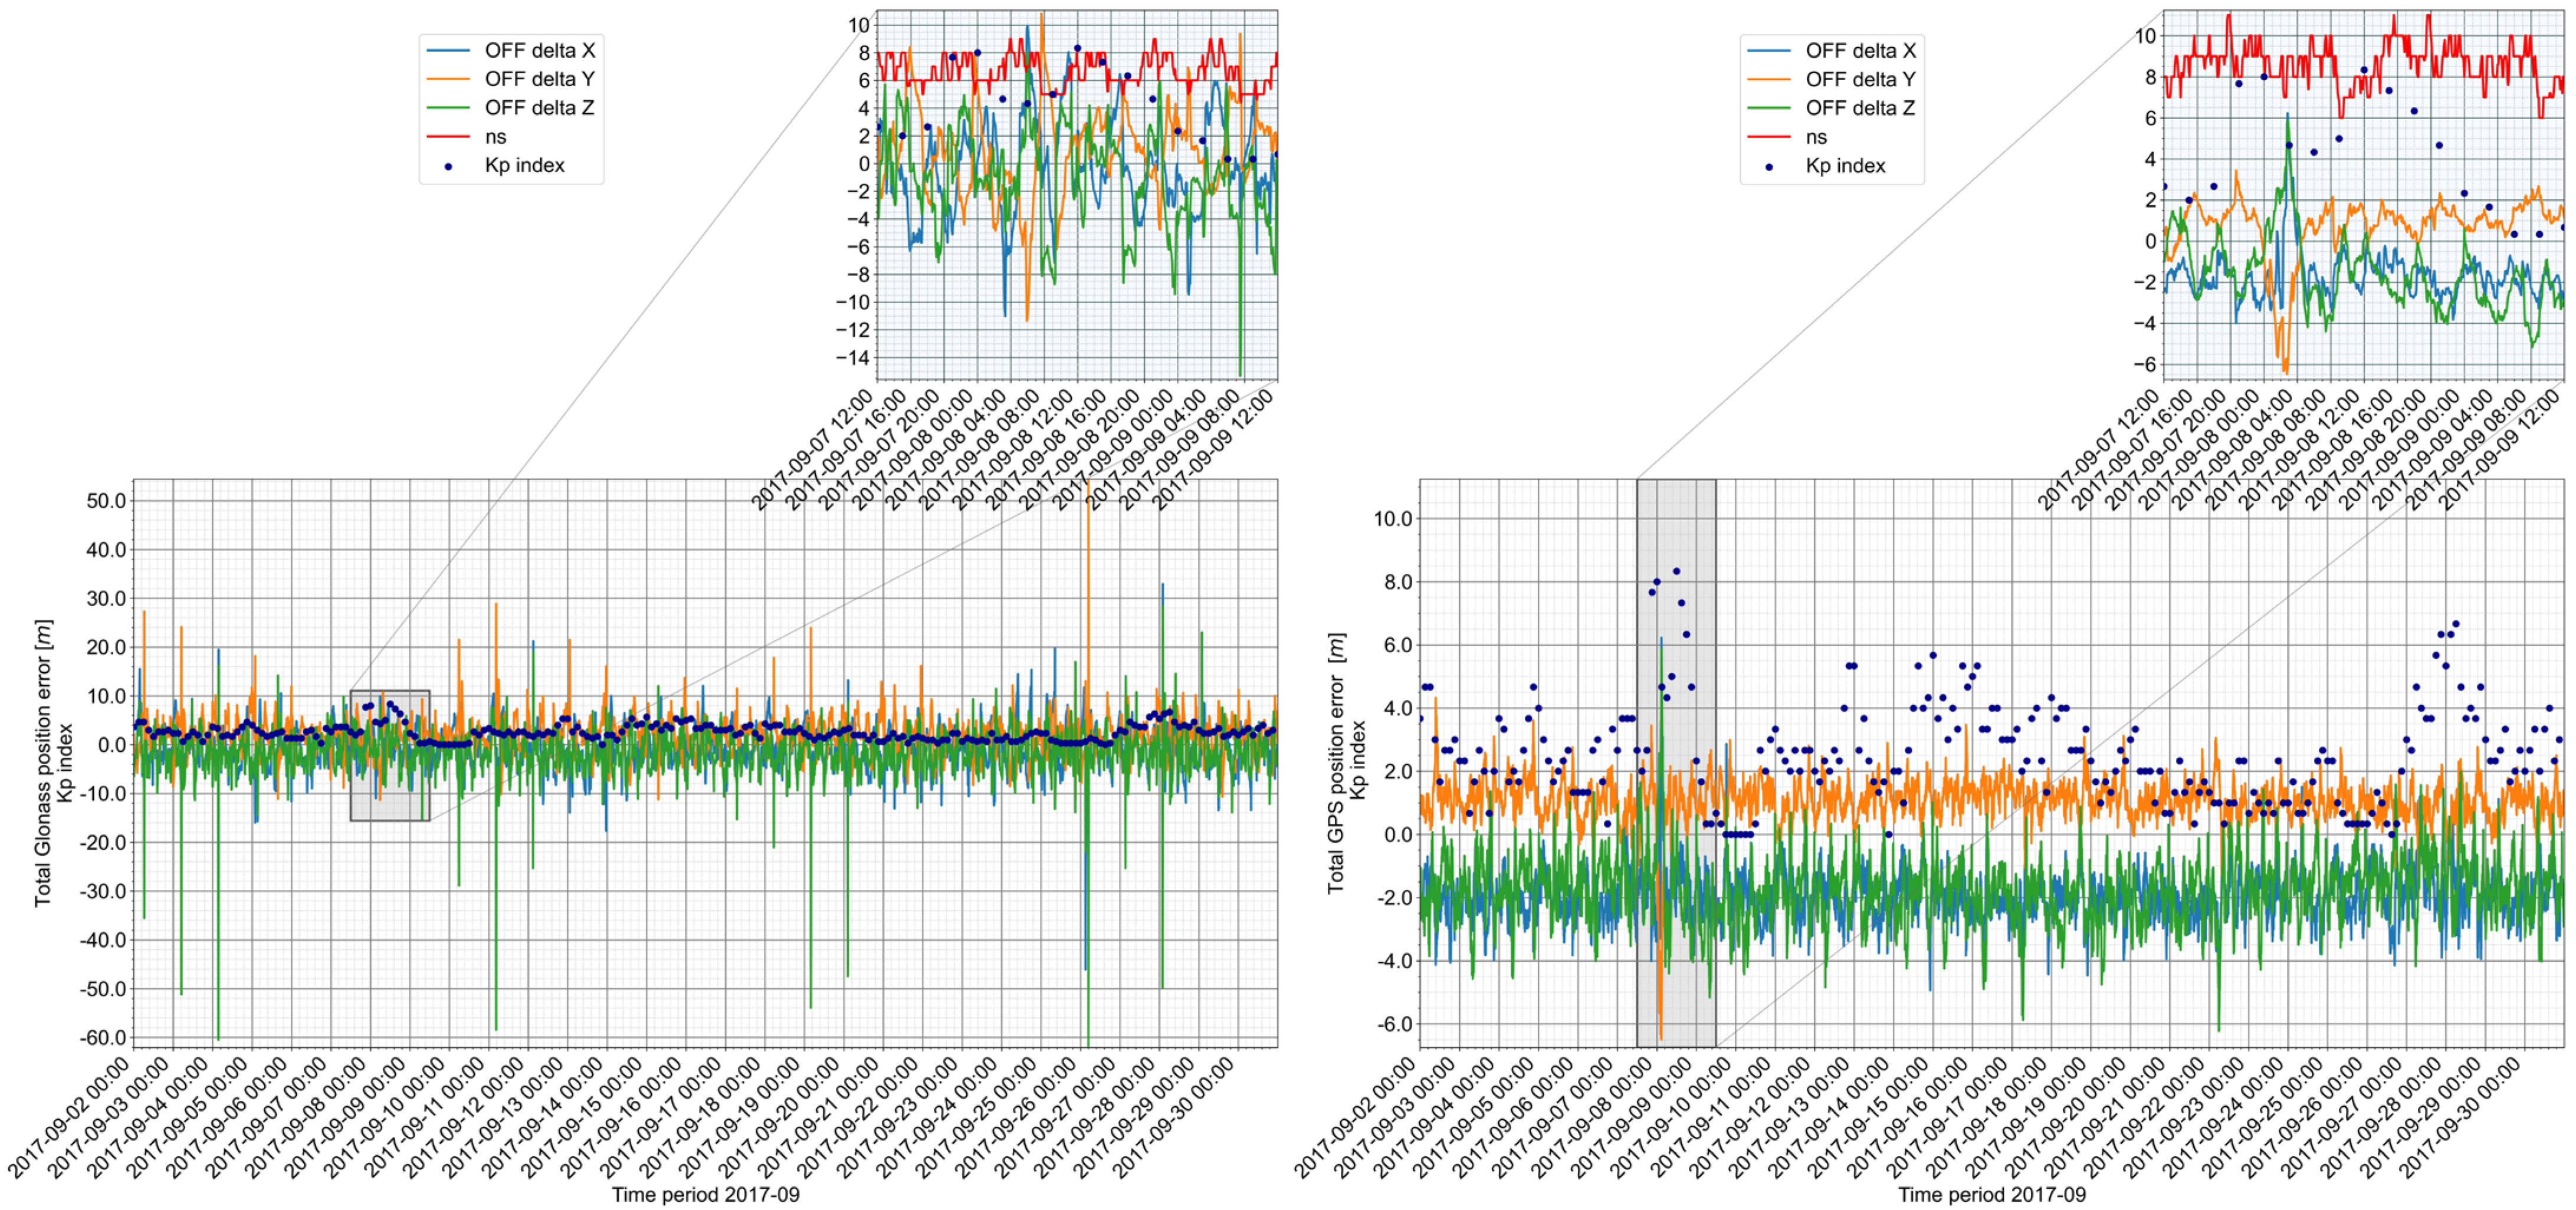Click the 'OFF delta Y' label in right legend
Image resolution: width=2576 pixels, height=1210 pixels.
1860,79
